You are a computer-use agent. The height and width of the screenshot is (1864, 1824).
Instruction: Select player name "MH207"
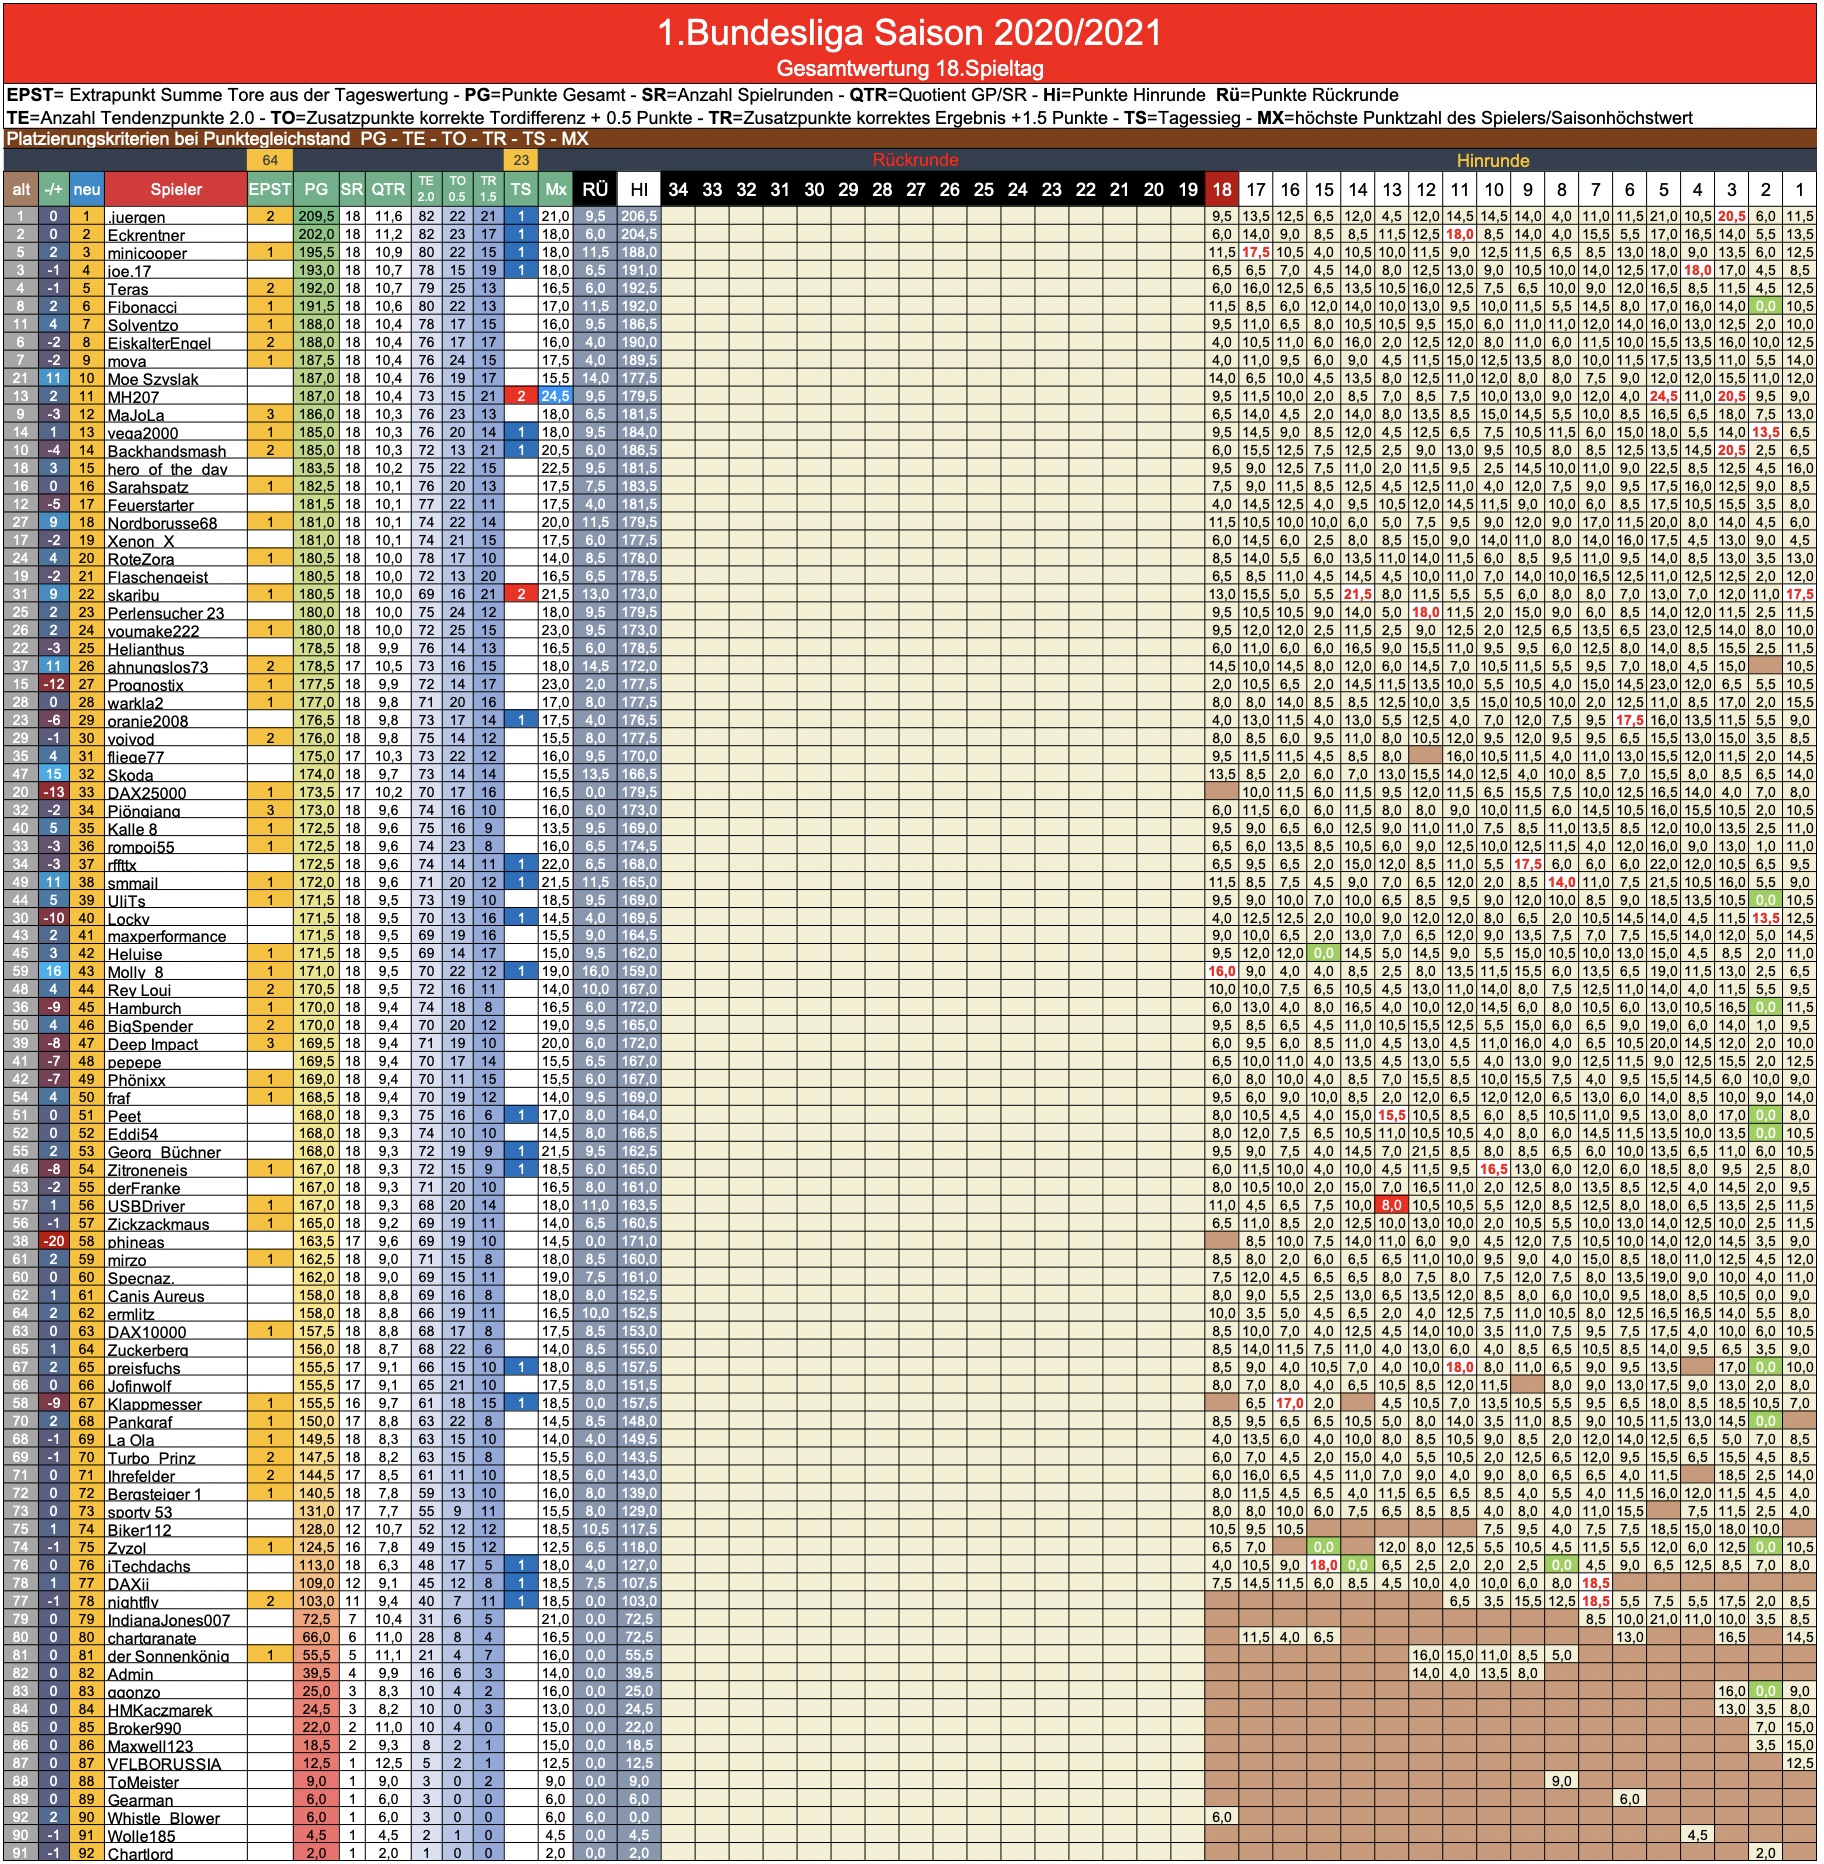133,396
